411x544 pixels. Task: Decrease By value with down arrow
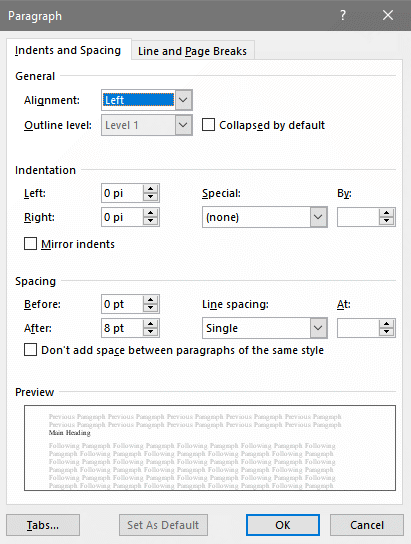tap(386, 221)
